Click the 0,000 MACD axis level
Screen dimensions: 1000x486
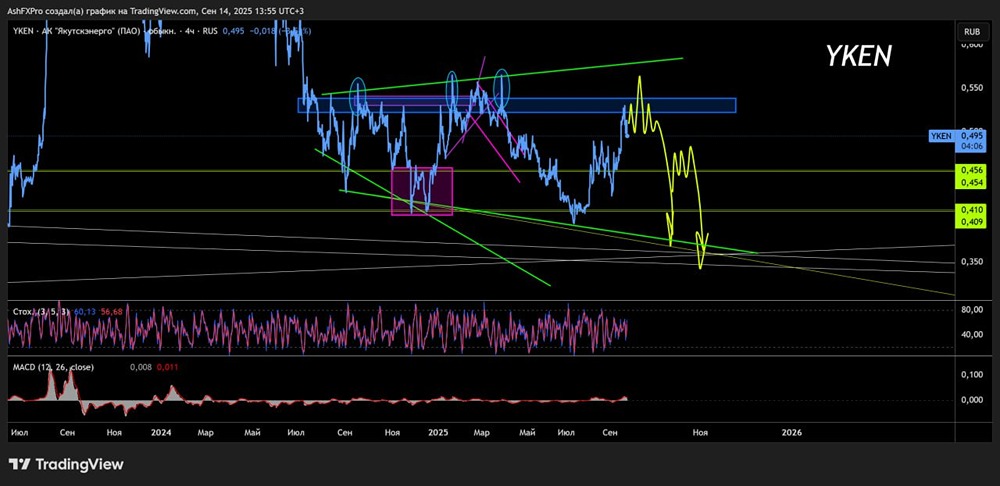tap(972, 400)
